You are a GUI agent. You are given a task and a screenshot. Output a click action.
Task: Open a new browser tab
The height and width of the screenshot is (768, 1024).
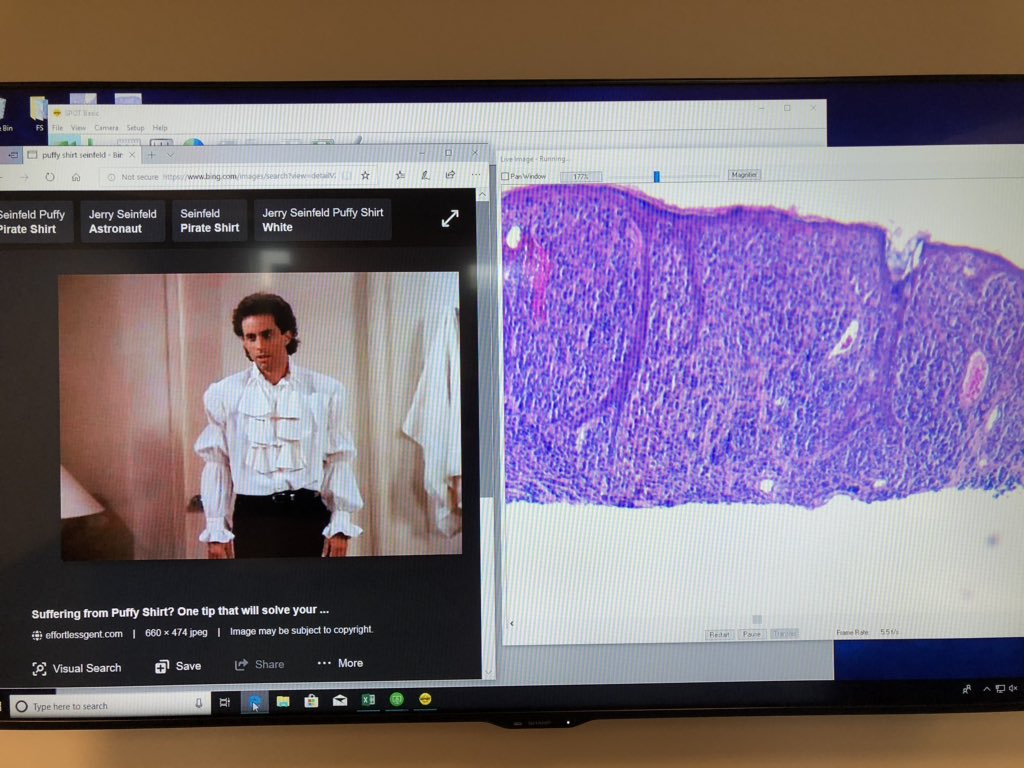[x=151, y=155]
